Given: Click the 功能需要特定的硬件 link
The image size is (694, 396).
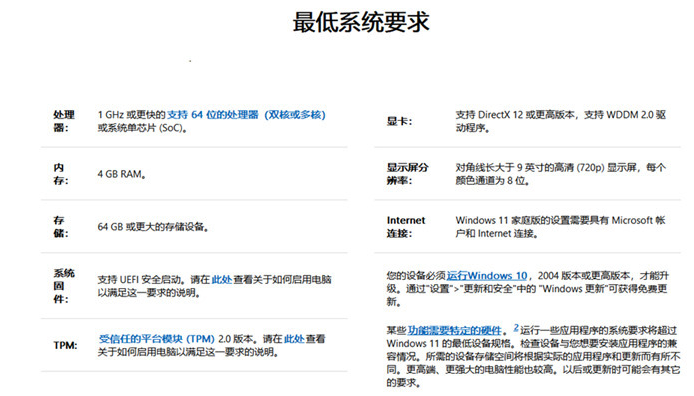Looking at the screenshot, I should coord(454,330).
